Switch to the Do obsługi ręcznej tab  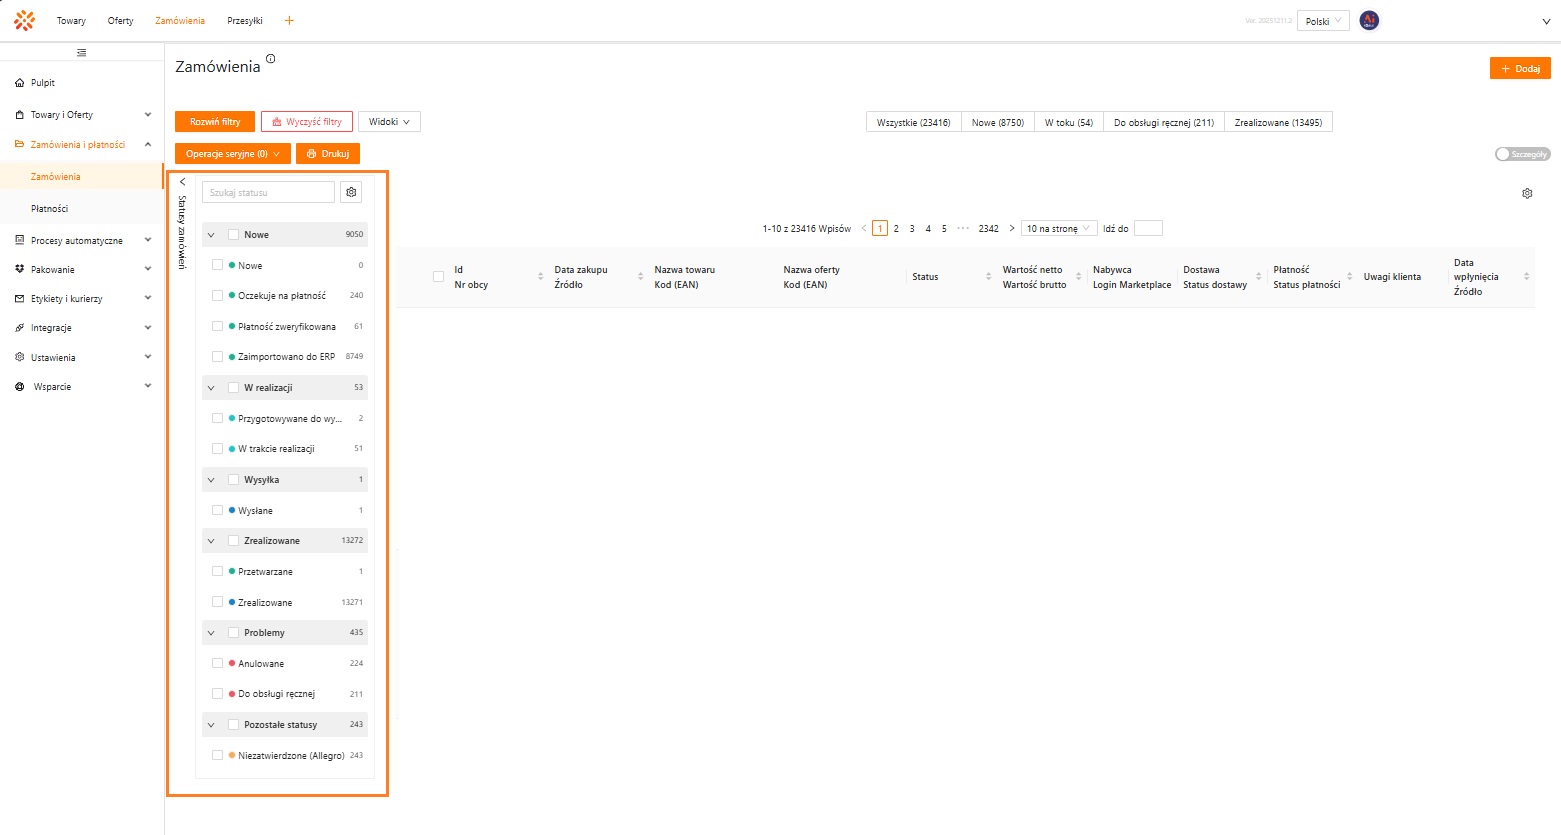pyautogui.click(x=1163, y=123)
